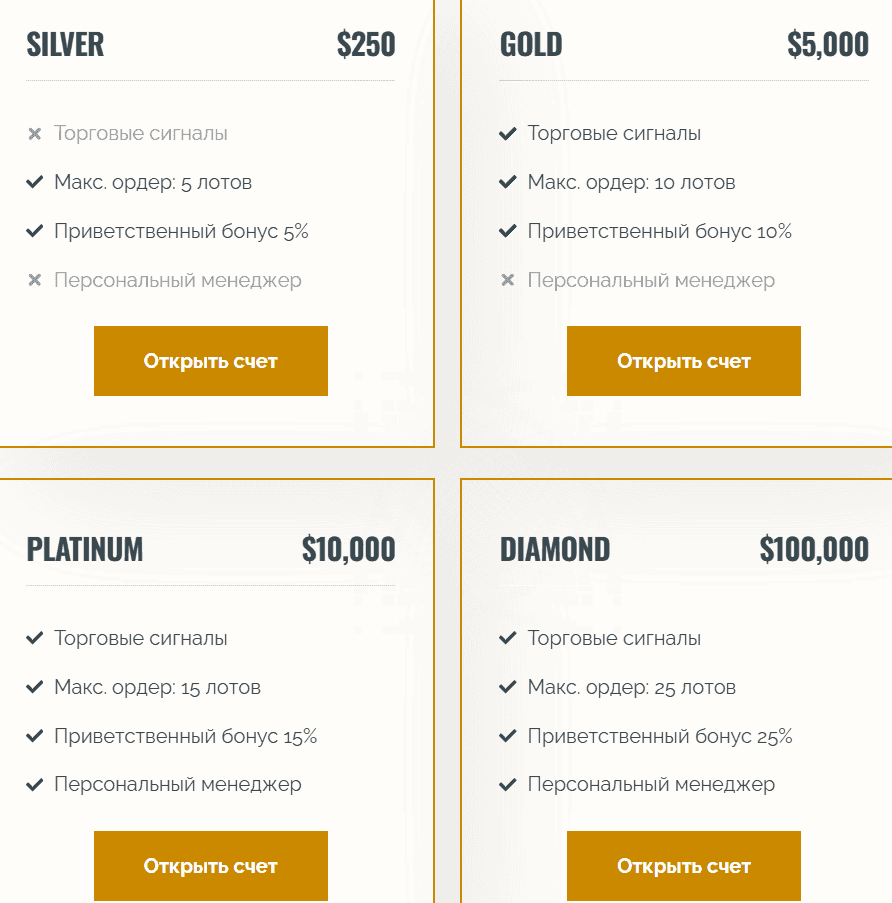This screenshot has height=903, width=892.
Task: Click the checkmark beside Platinum's Персональный менеджер
Action: (35, 785)
